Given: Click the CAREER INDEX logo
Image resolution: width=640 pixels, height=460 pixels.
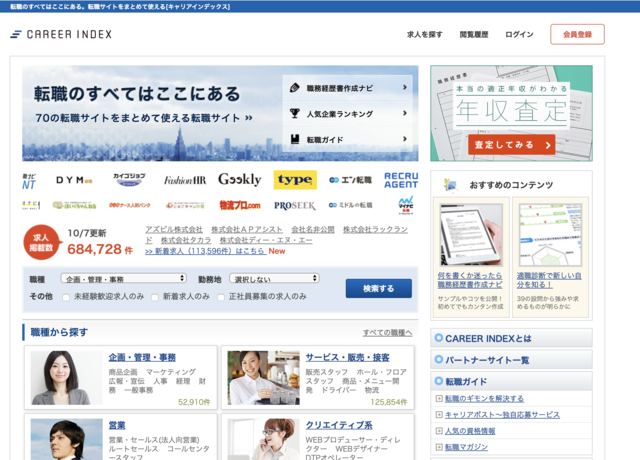Looking at the screenshot, I should click(61, 34).
